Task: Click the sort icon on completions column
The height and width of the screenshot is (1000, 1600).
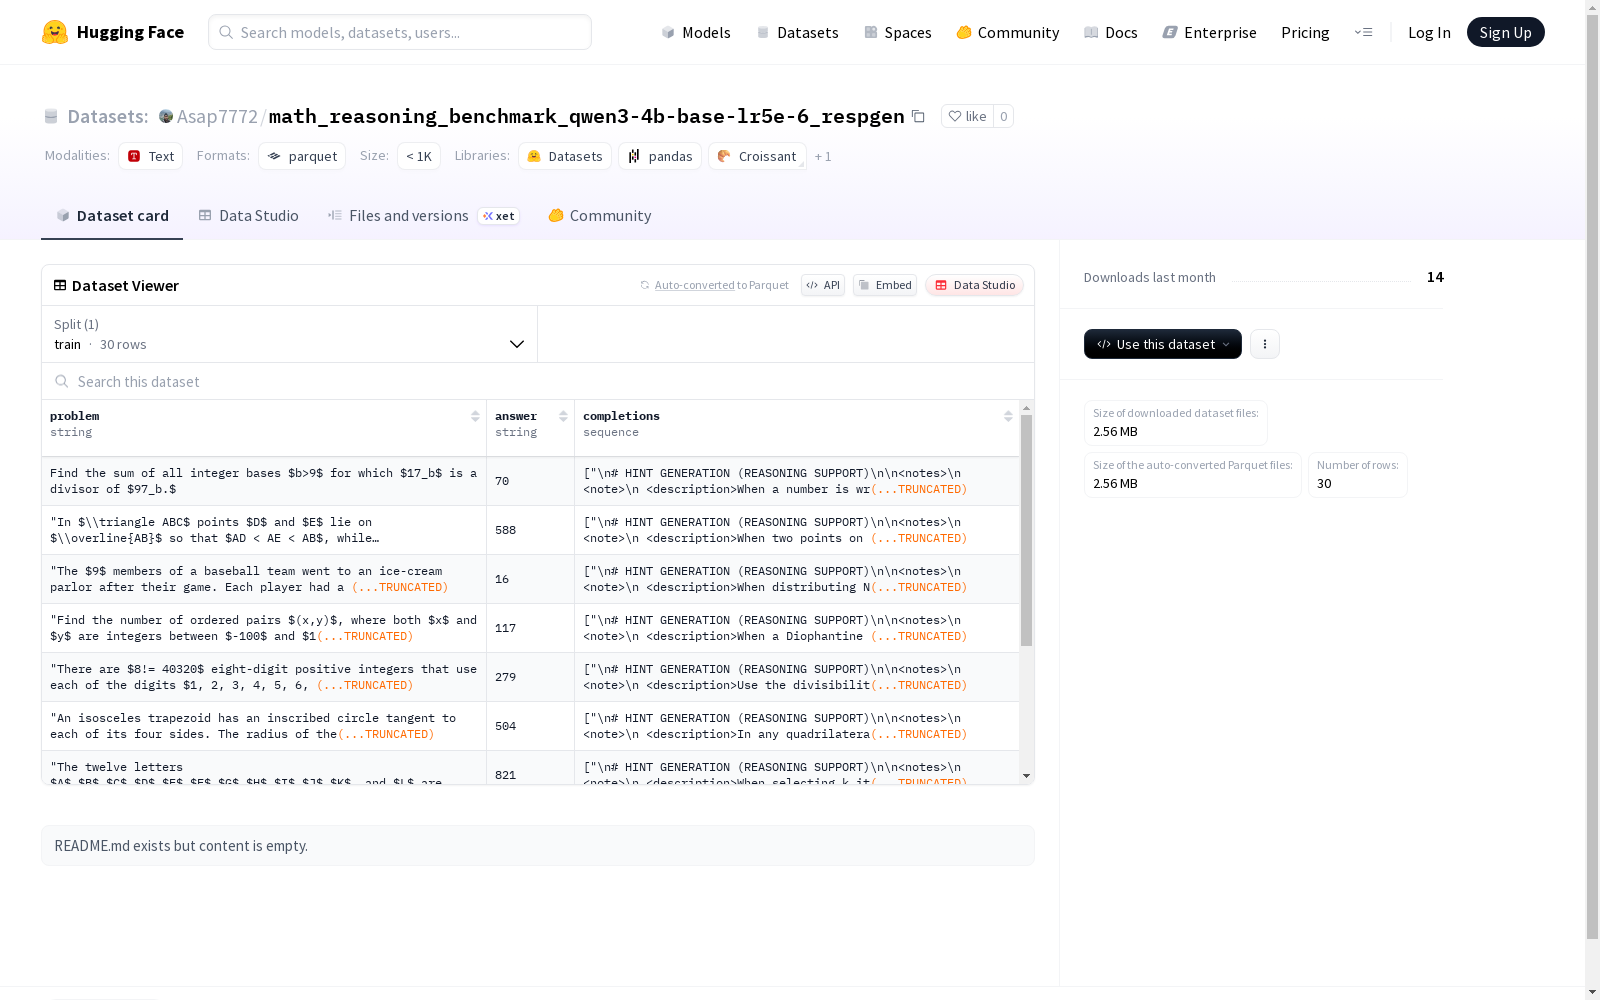Action: pos(1008,416)
